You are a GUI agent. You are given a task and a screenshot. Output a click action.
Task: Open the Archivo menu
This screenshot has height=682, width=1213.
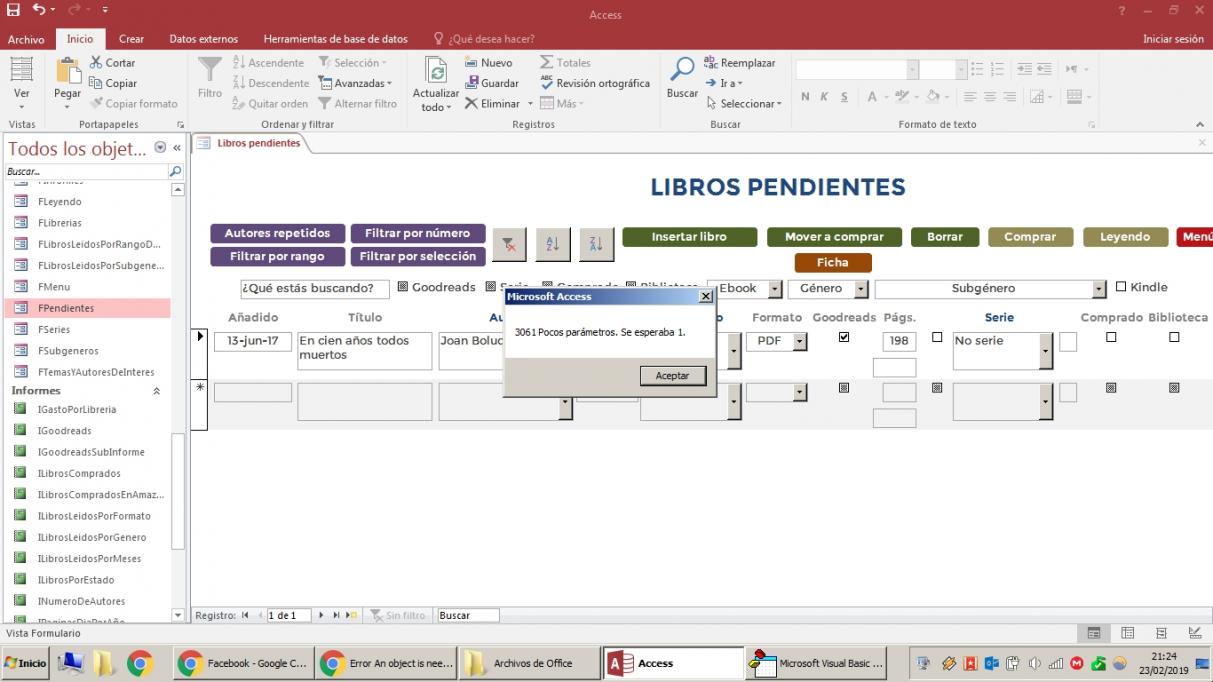pos(26,39)
